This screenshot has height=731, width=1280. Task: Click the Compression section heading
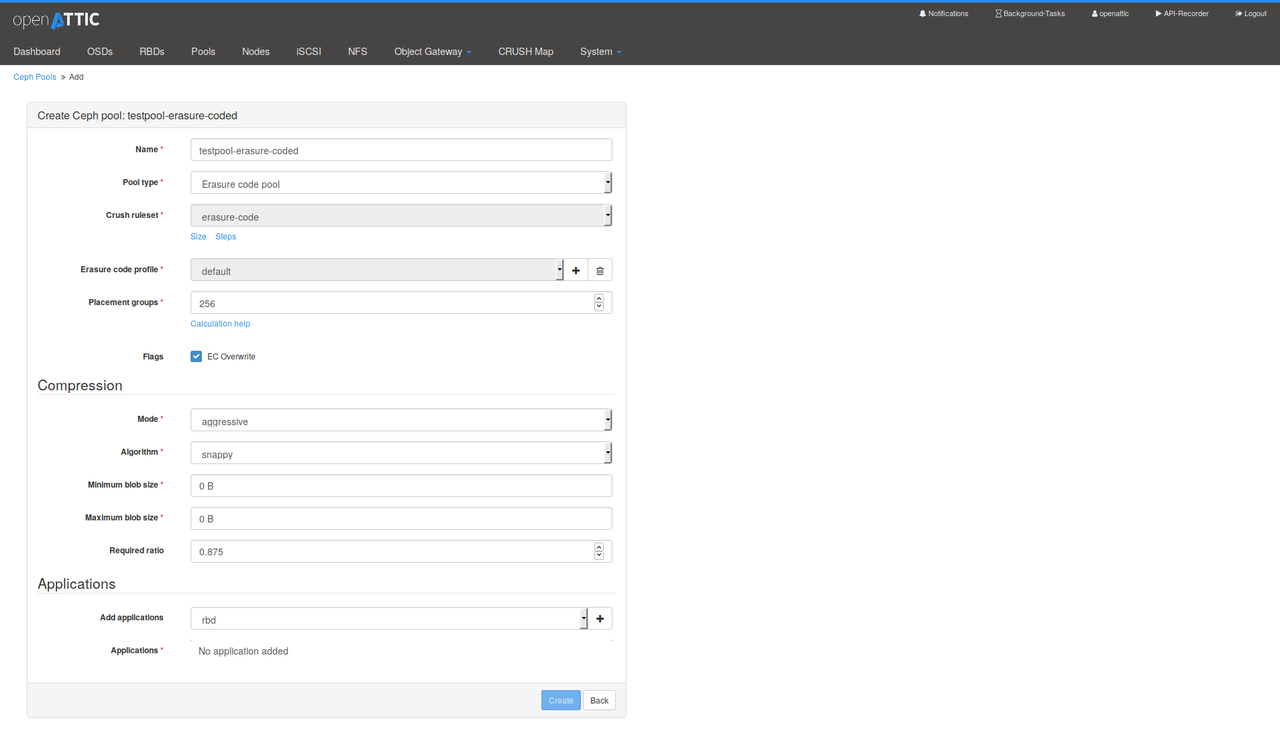coord(80,385)
